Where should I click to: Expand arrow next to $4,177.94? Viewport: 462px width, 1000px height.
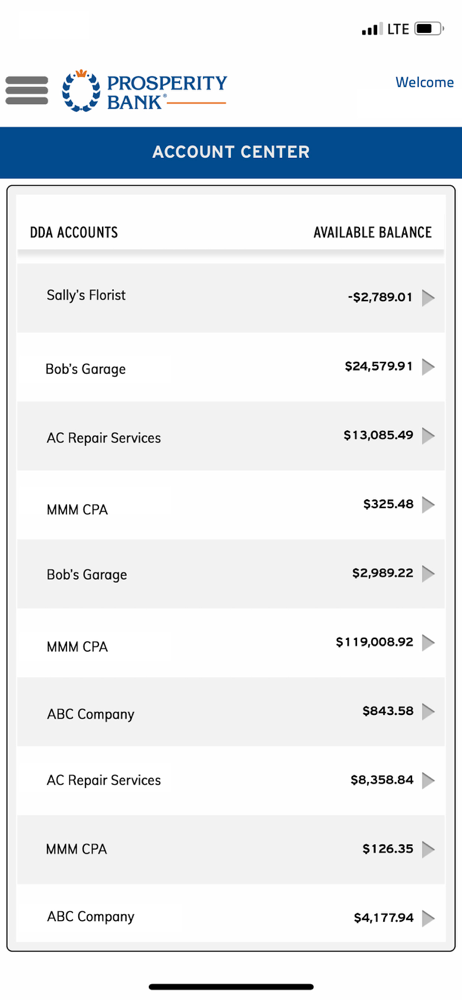429,918
